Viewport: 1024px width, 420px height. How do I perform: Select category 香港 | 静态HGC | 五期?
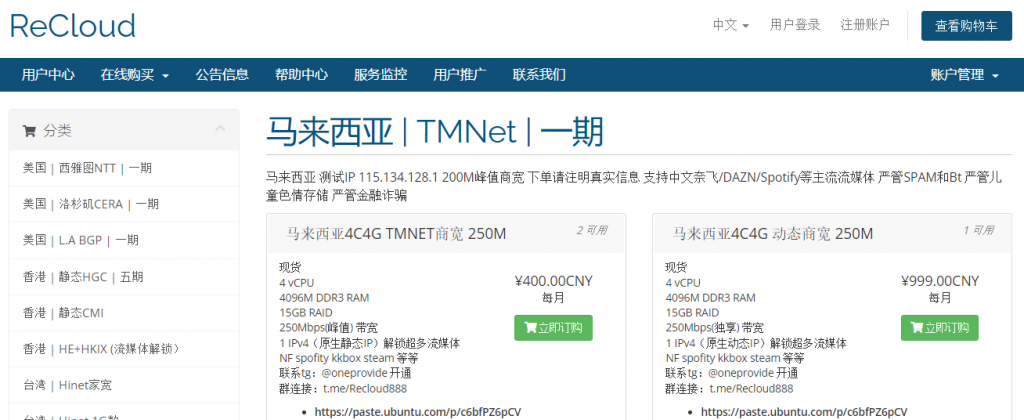pyautogui.click(x=124, y=277)
